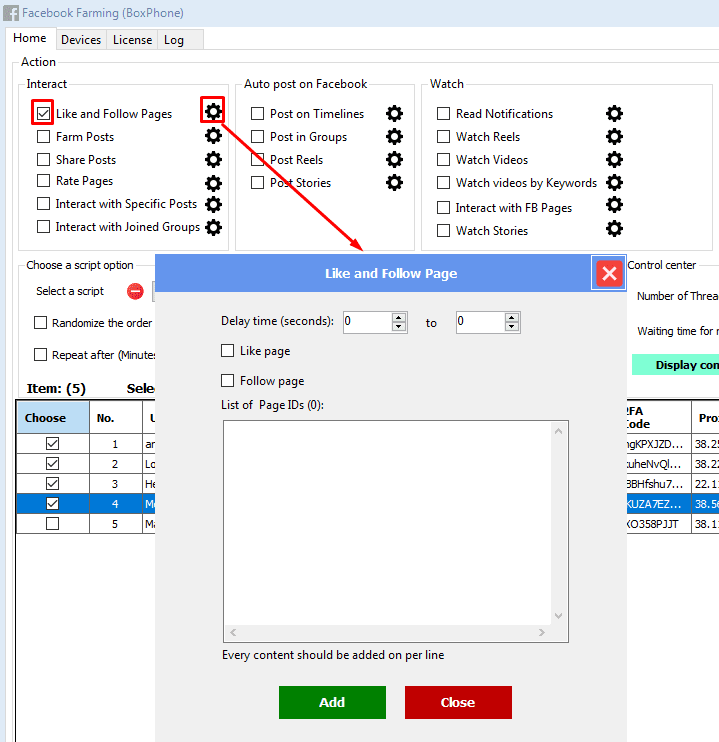Uncheck the Choose box for row 1
The image size is (719, 742).
(x=53, y=443)
